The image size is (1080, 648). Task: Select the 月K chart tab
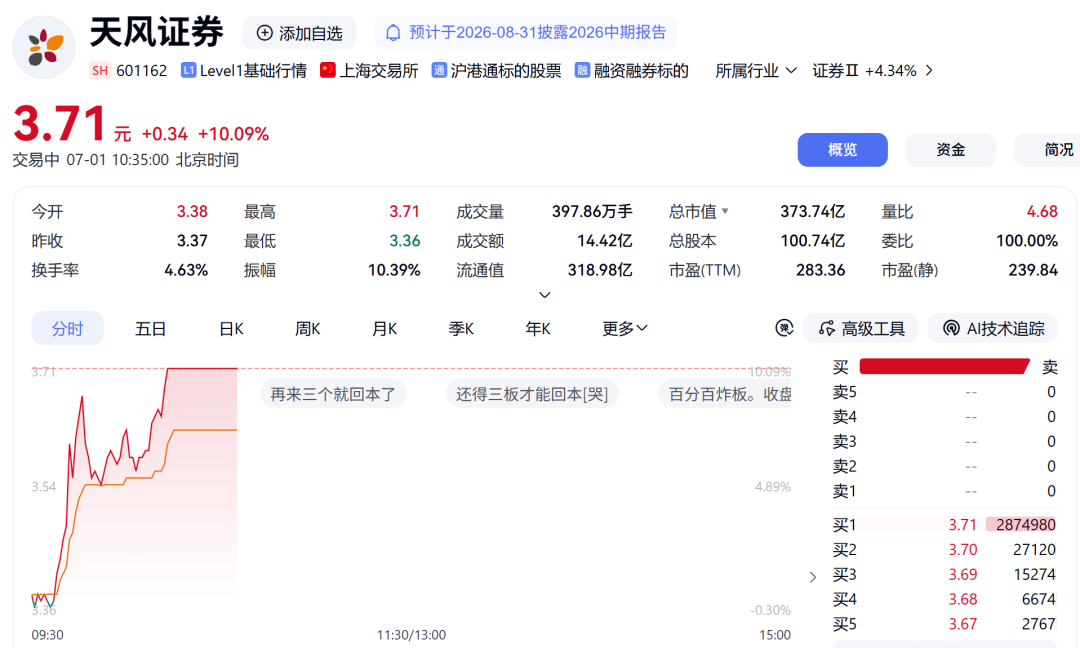(384, 328)
